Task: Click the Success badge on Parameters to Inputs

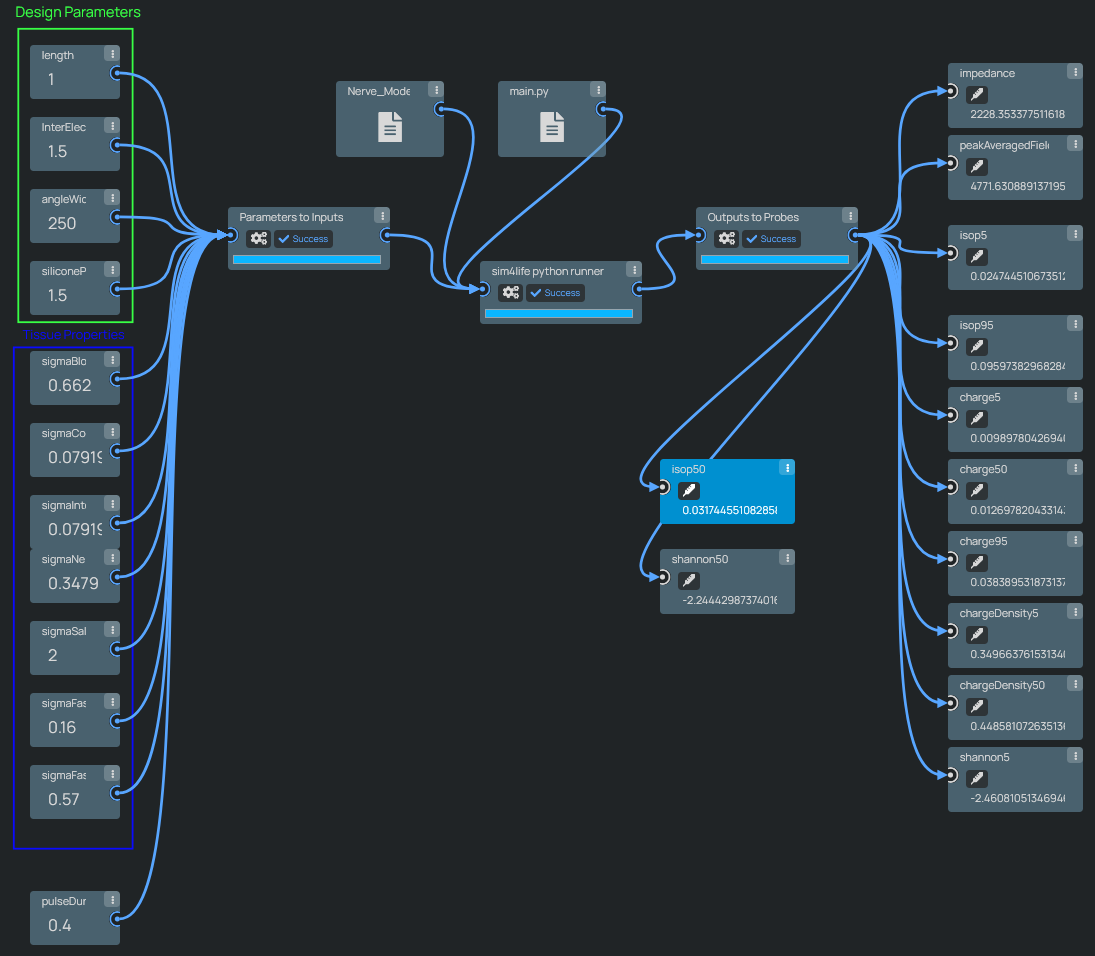Action: tap(303, 238)
